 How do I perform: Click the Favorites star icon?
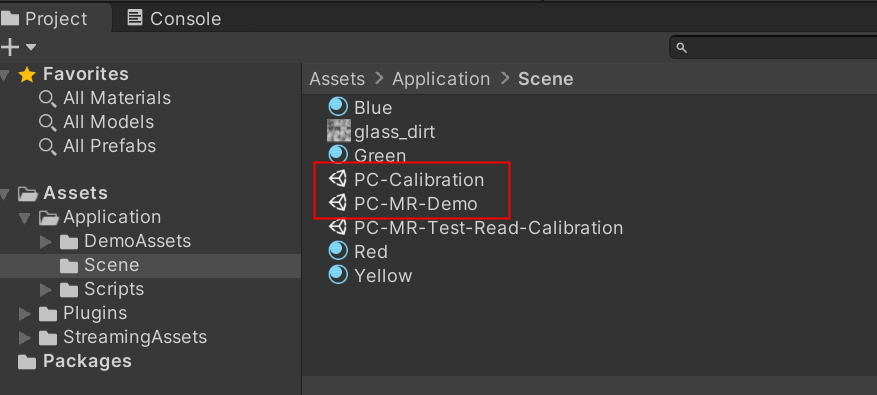click(27, 74)
